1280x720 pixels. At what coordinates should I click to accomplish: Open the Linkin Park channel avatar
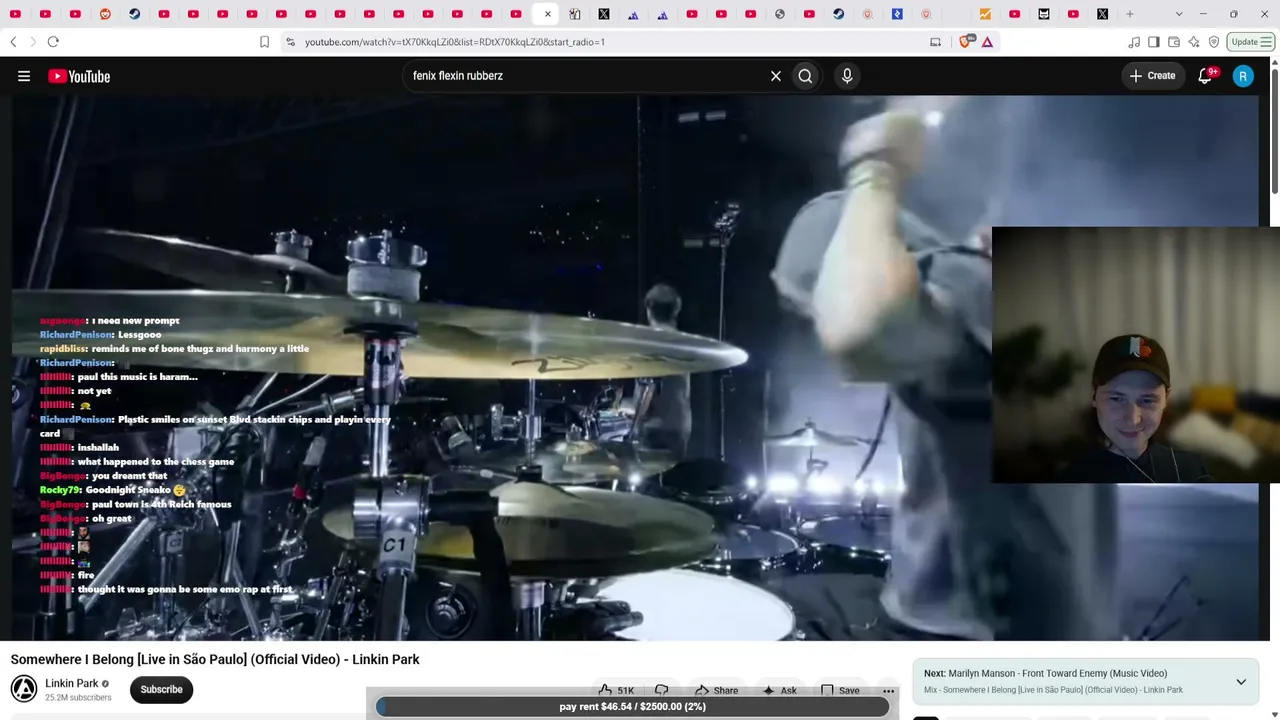pyautogui.click(x=24, y=689)
